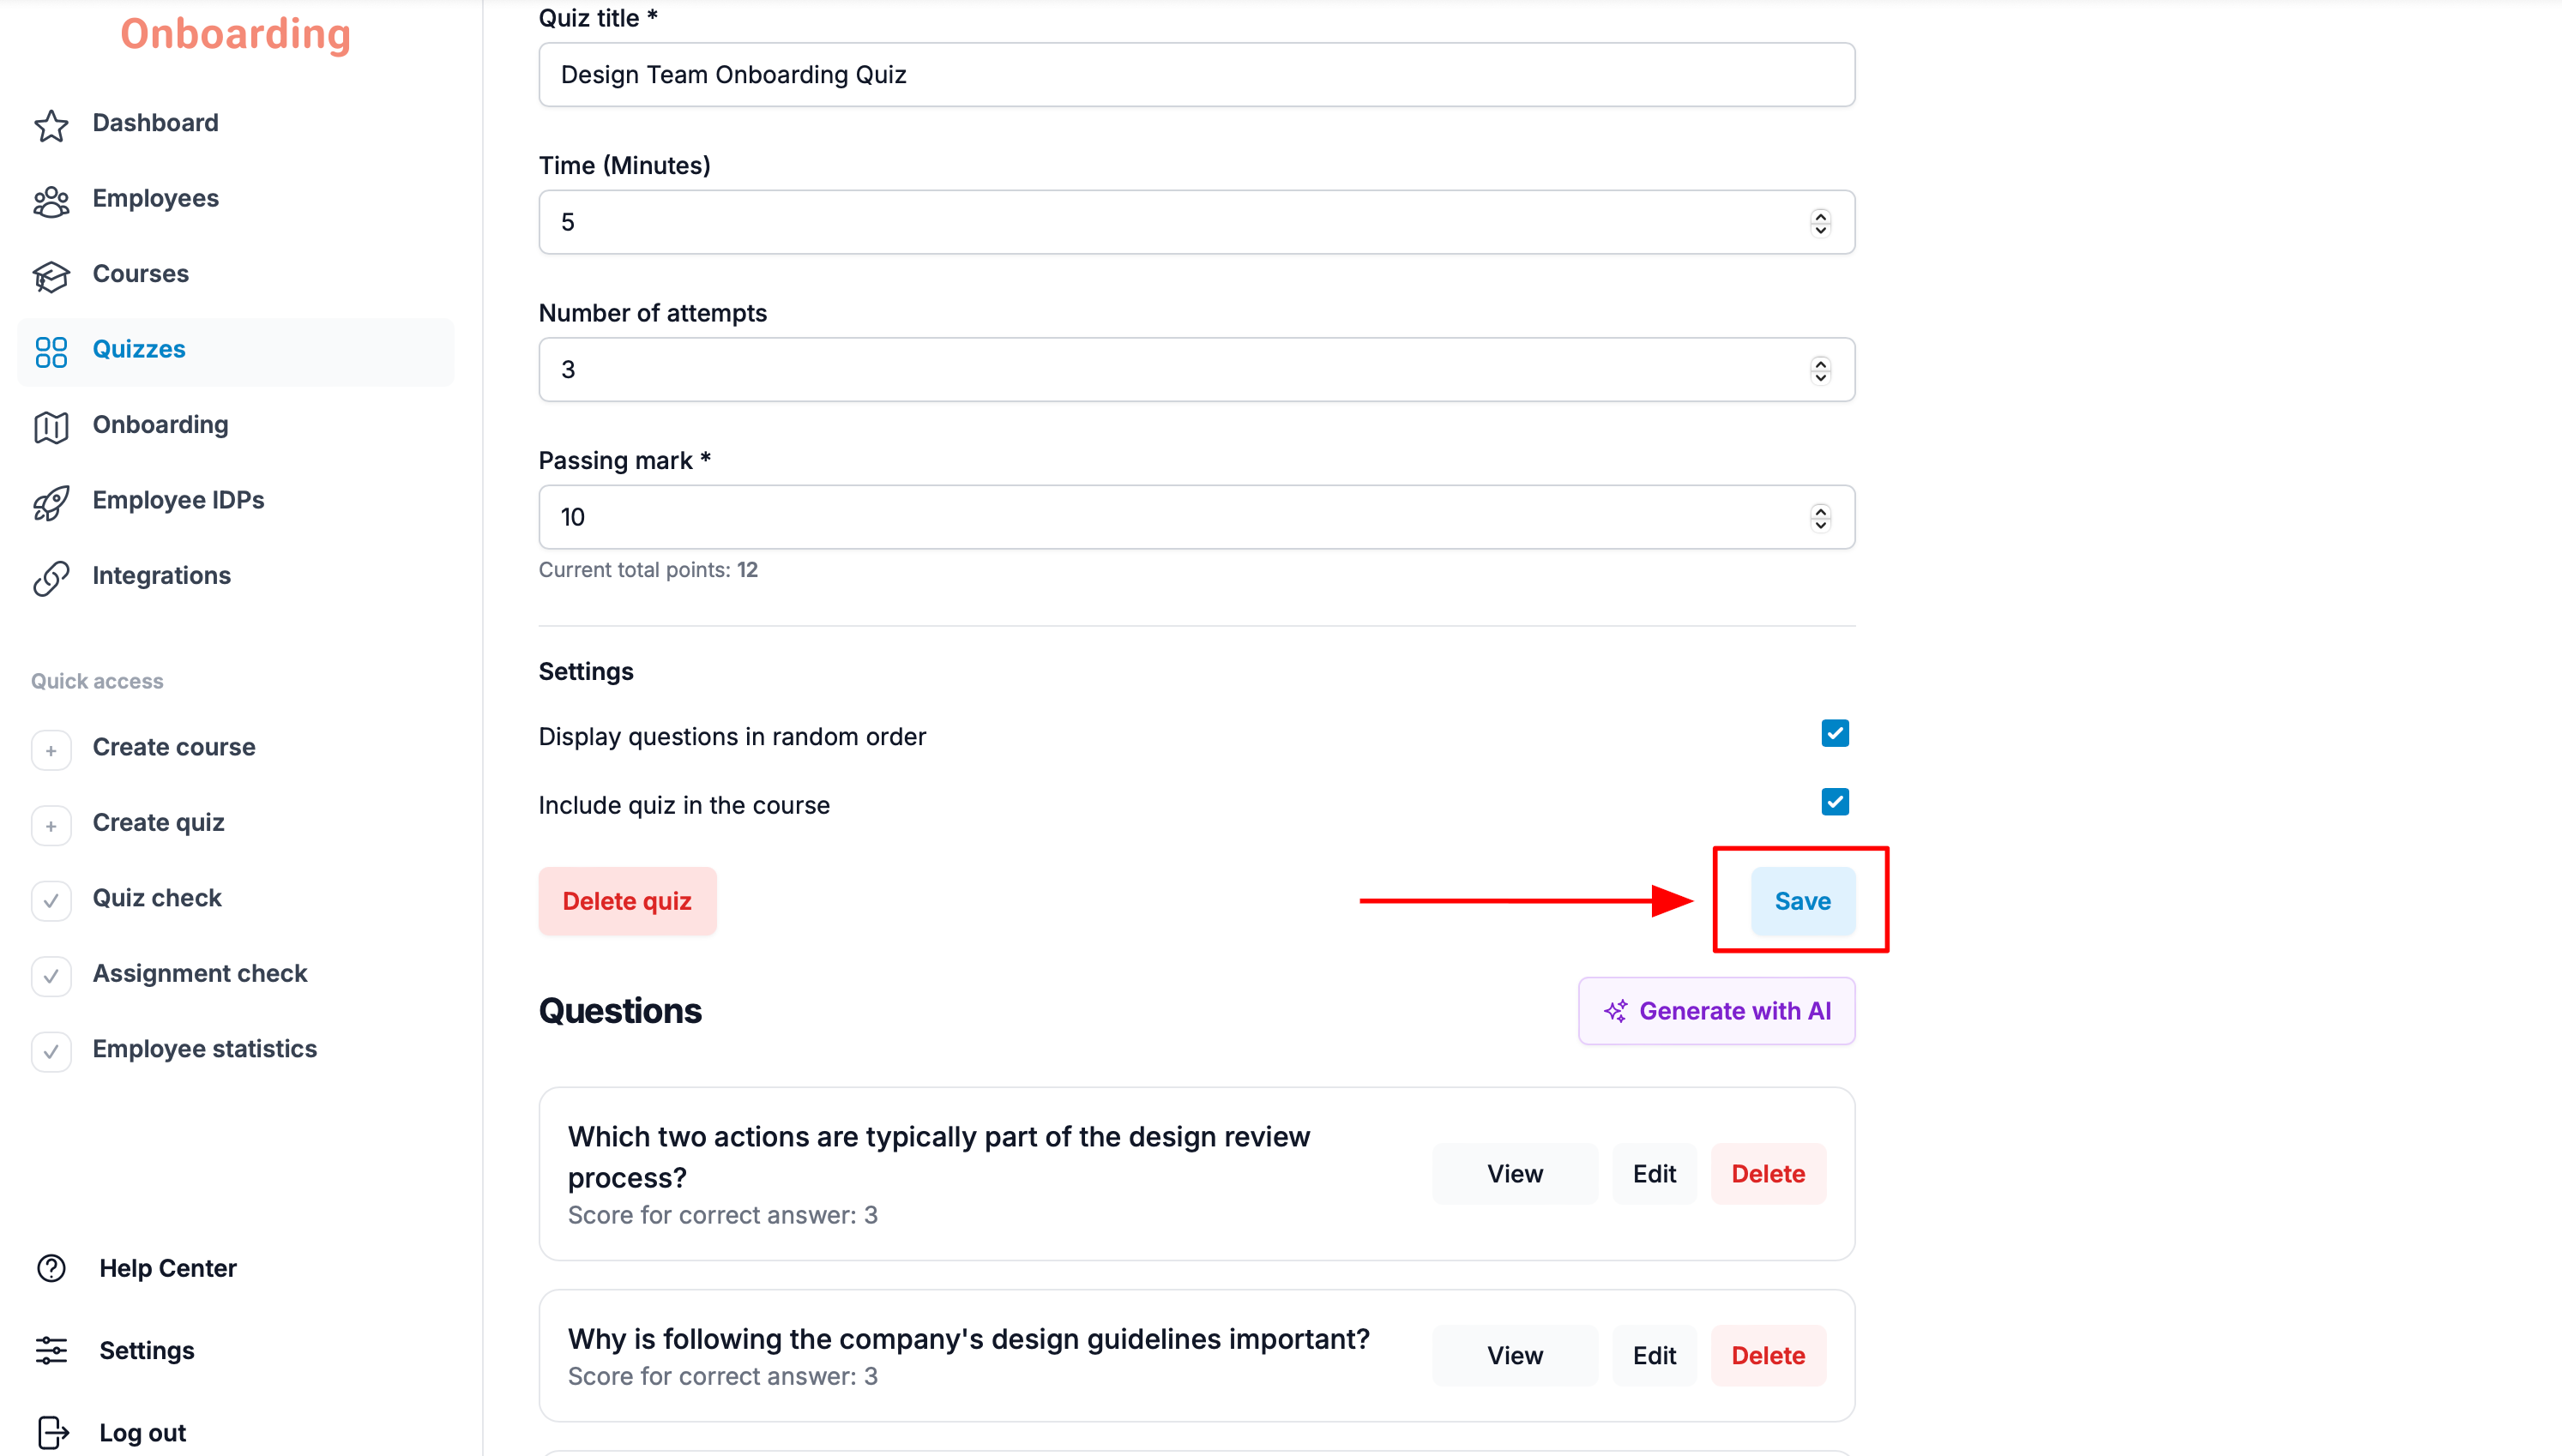Click the Dashboard star icon

tap(51, 124)
